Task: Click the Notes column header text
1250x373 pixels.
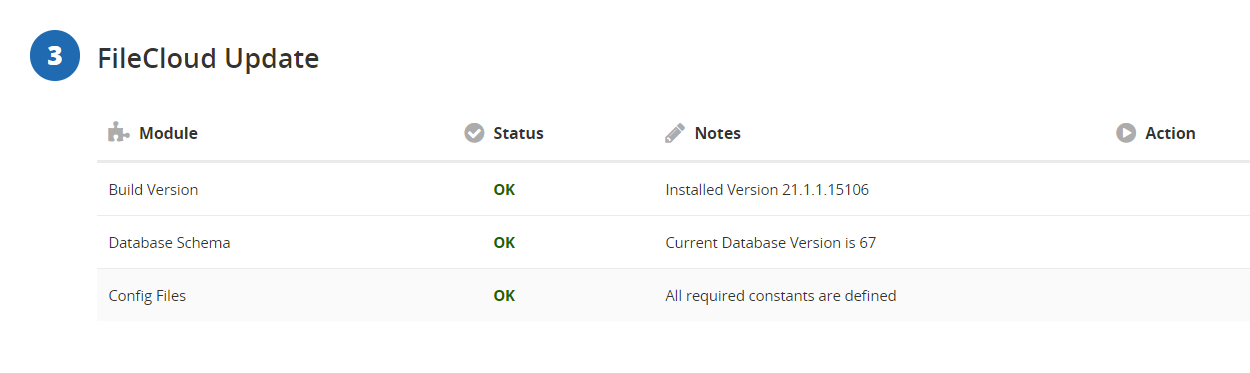Action: [x=718, y=133]
